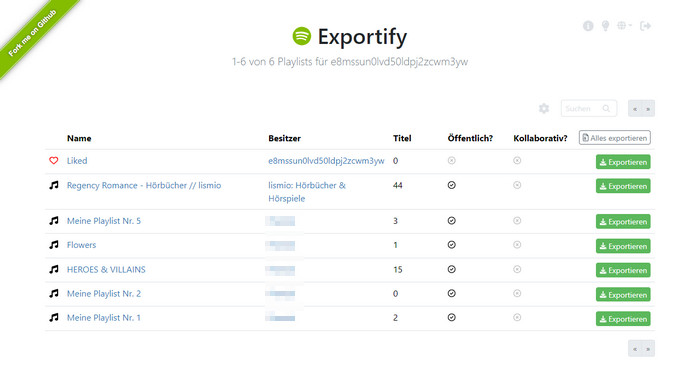The width and height of the screenshot is (700, 387).
Task: Click the Kollaborativ icon for HEROES & VILLAINS
Action: (517, 269)
